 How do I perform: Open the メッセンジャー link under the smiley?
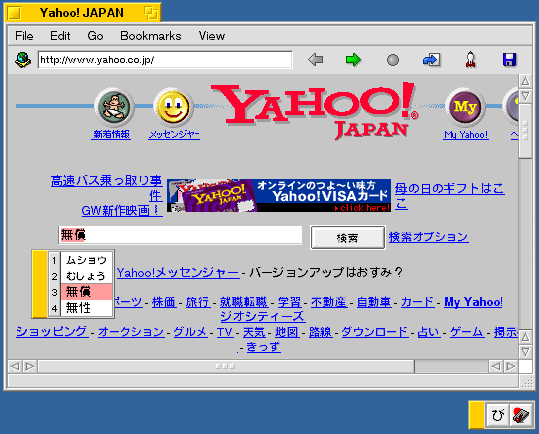tap(174, 134)
